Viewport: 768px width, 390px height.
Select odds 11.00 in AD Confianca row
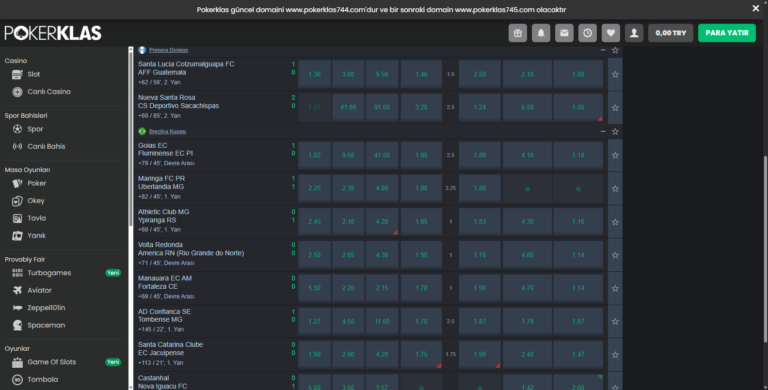(x=382, y=321)
